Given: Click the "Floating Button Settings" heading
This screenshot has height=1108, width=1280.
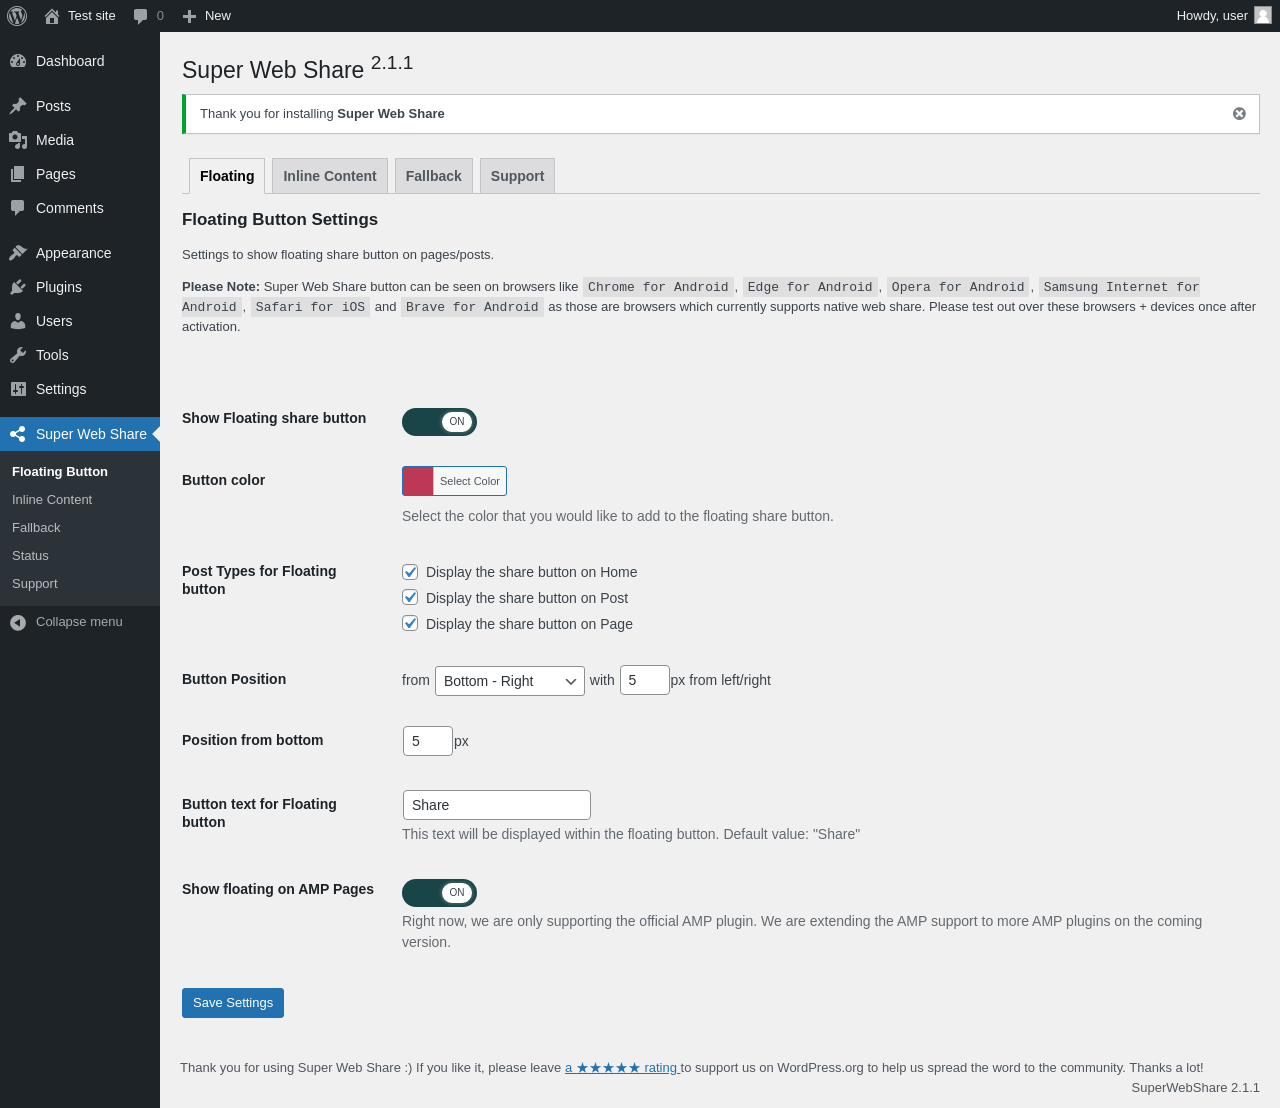Looking at the screenshot, I should (x=280, y=220).
